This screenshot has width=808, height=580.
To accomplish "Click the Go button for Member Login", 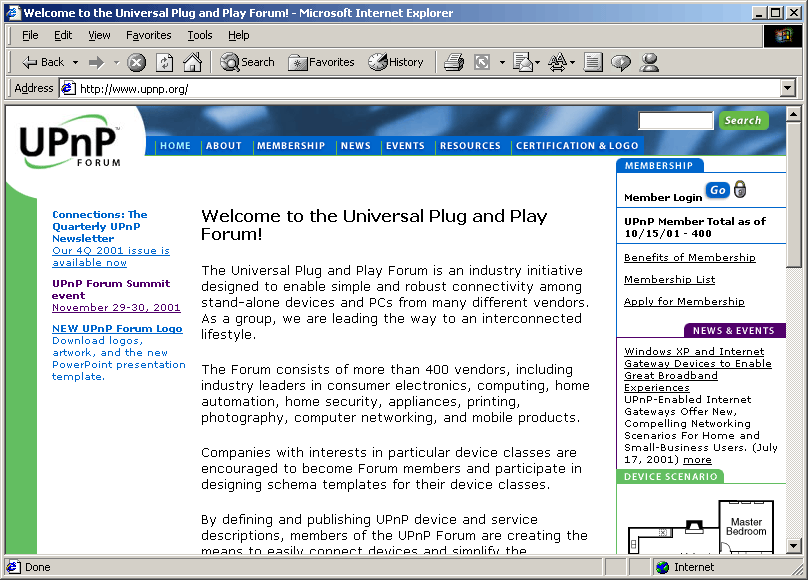I will click(x=718, y=190).
